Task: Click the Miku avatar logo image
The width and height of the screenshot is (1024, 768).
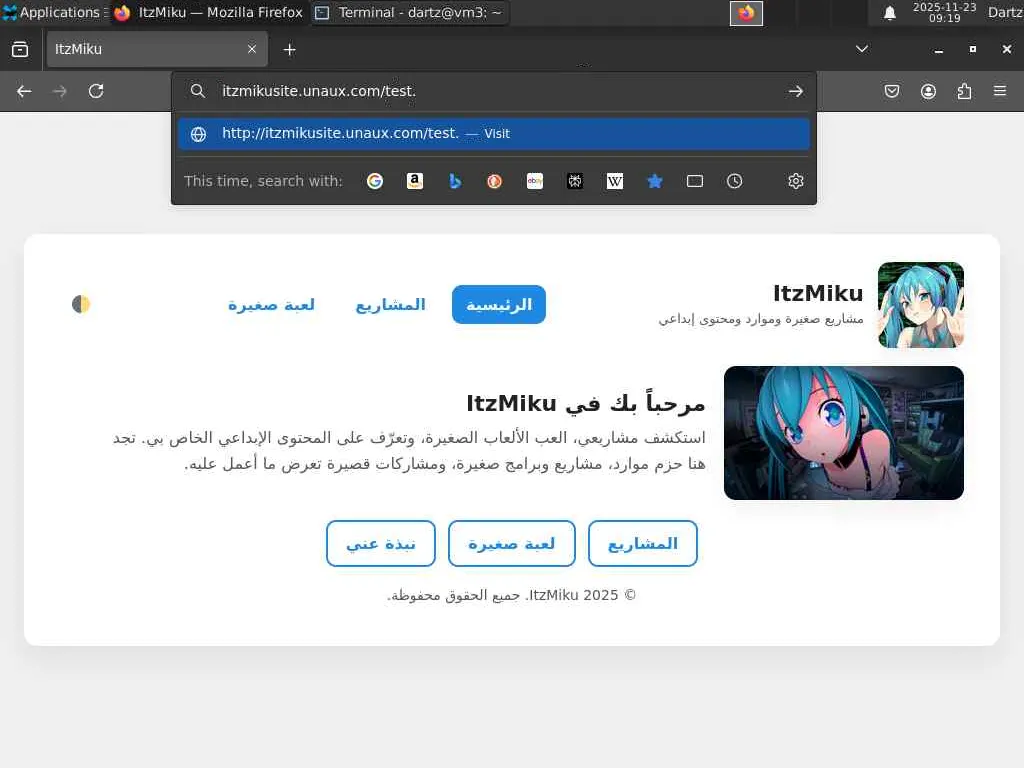Action: [921, 305]
